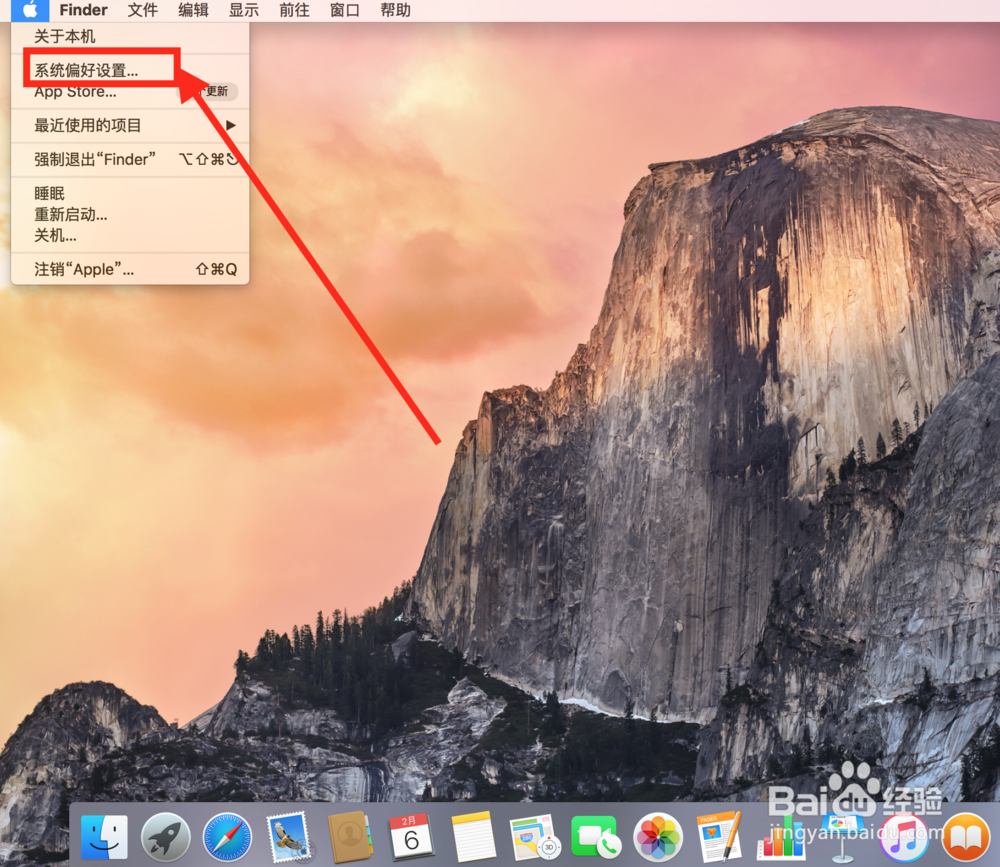Screen dimensions: 1000x867
Task: Open iTunes music note icon
Action: [x=904, y=836]
